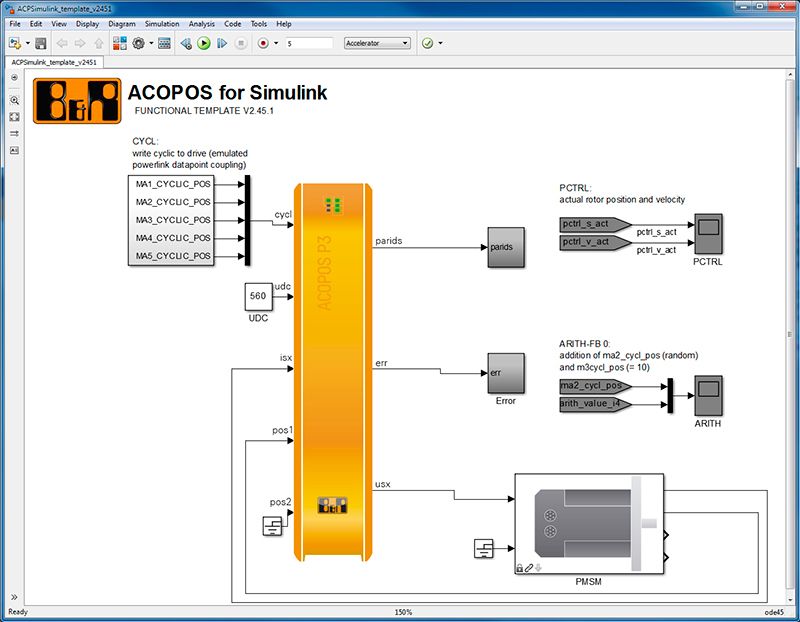Collapse the left sidebar with the arrow icon

click(x=13, y=78)
